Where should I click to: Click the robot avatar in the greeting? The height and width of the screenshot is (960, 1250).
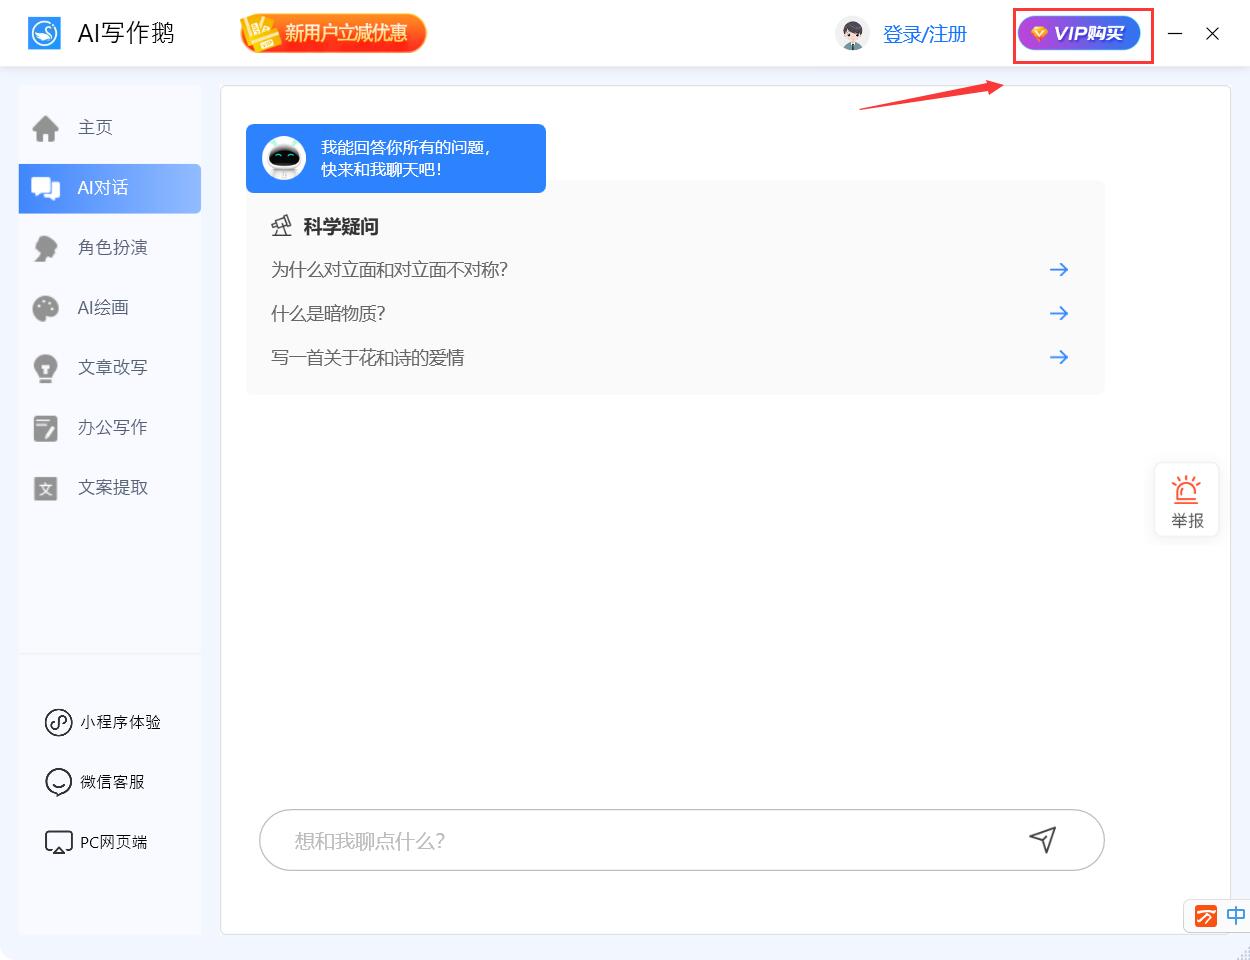(x=284, y=158)
